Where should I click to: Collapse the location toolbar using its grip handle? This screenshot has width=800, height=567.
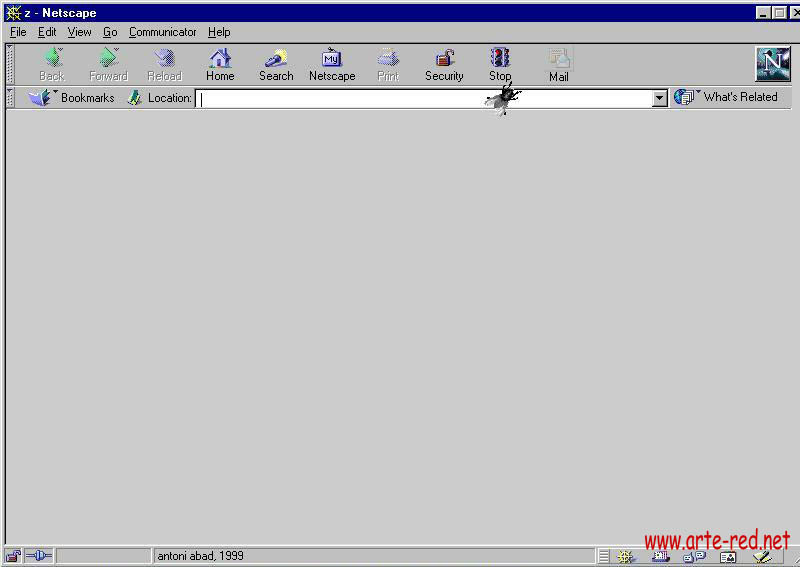(x=10, y=98)
